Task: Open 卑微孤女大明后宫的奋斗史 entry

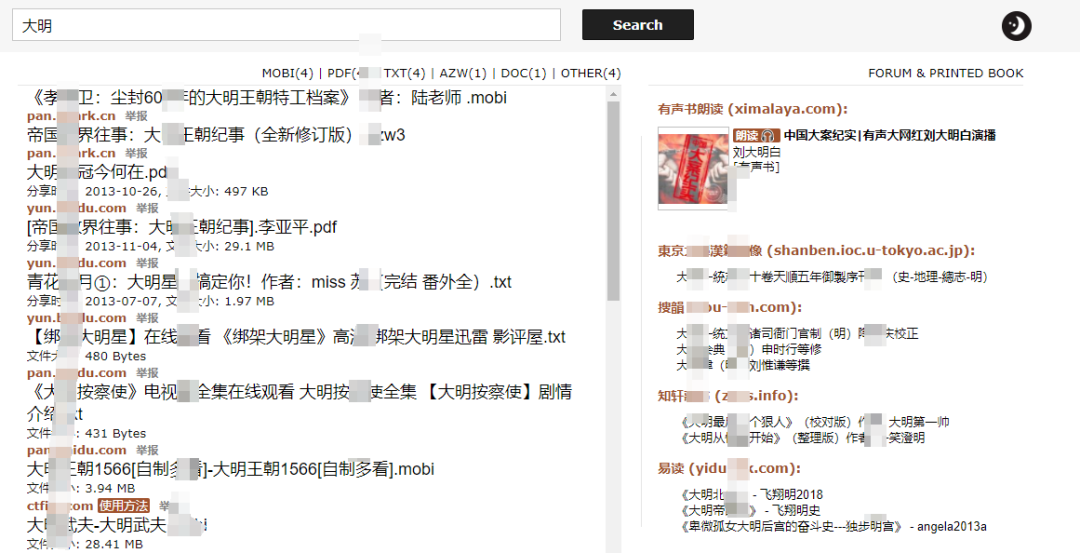Action: coord(834,527)
